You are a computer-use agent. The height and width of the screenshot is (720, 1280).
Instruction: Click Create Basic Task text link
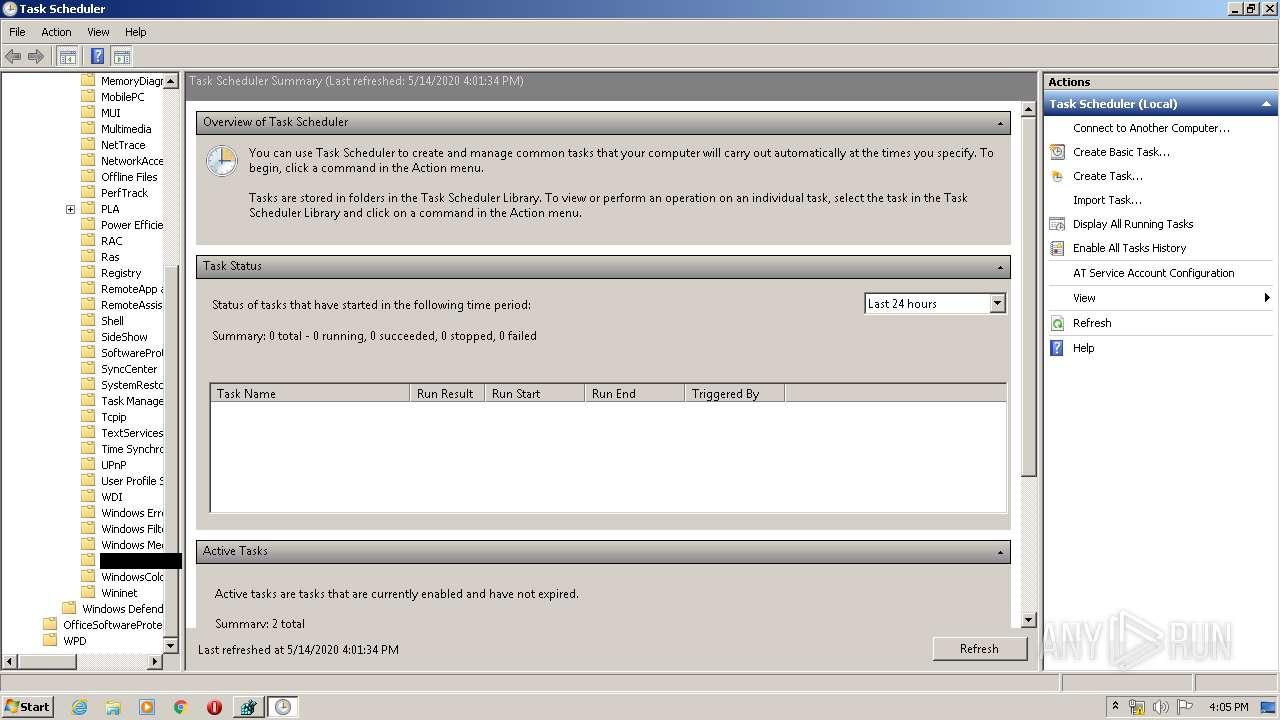pyautogui.click(x=1121, y=152)
